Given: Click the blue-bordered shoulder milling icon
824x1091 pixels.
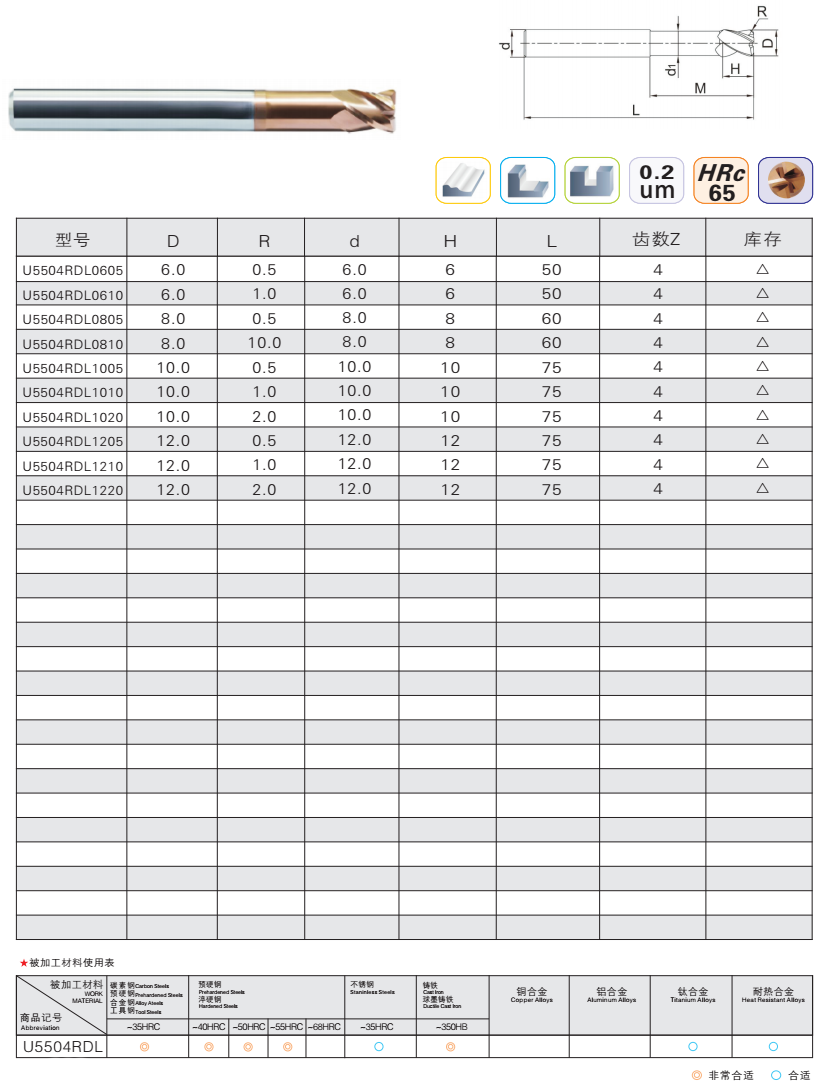Looking at the screenshot, I should (x=527, y=181).
